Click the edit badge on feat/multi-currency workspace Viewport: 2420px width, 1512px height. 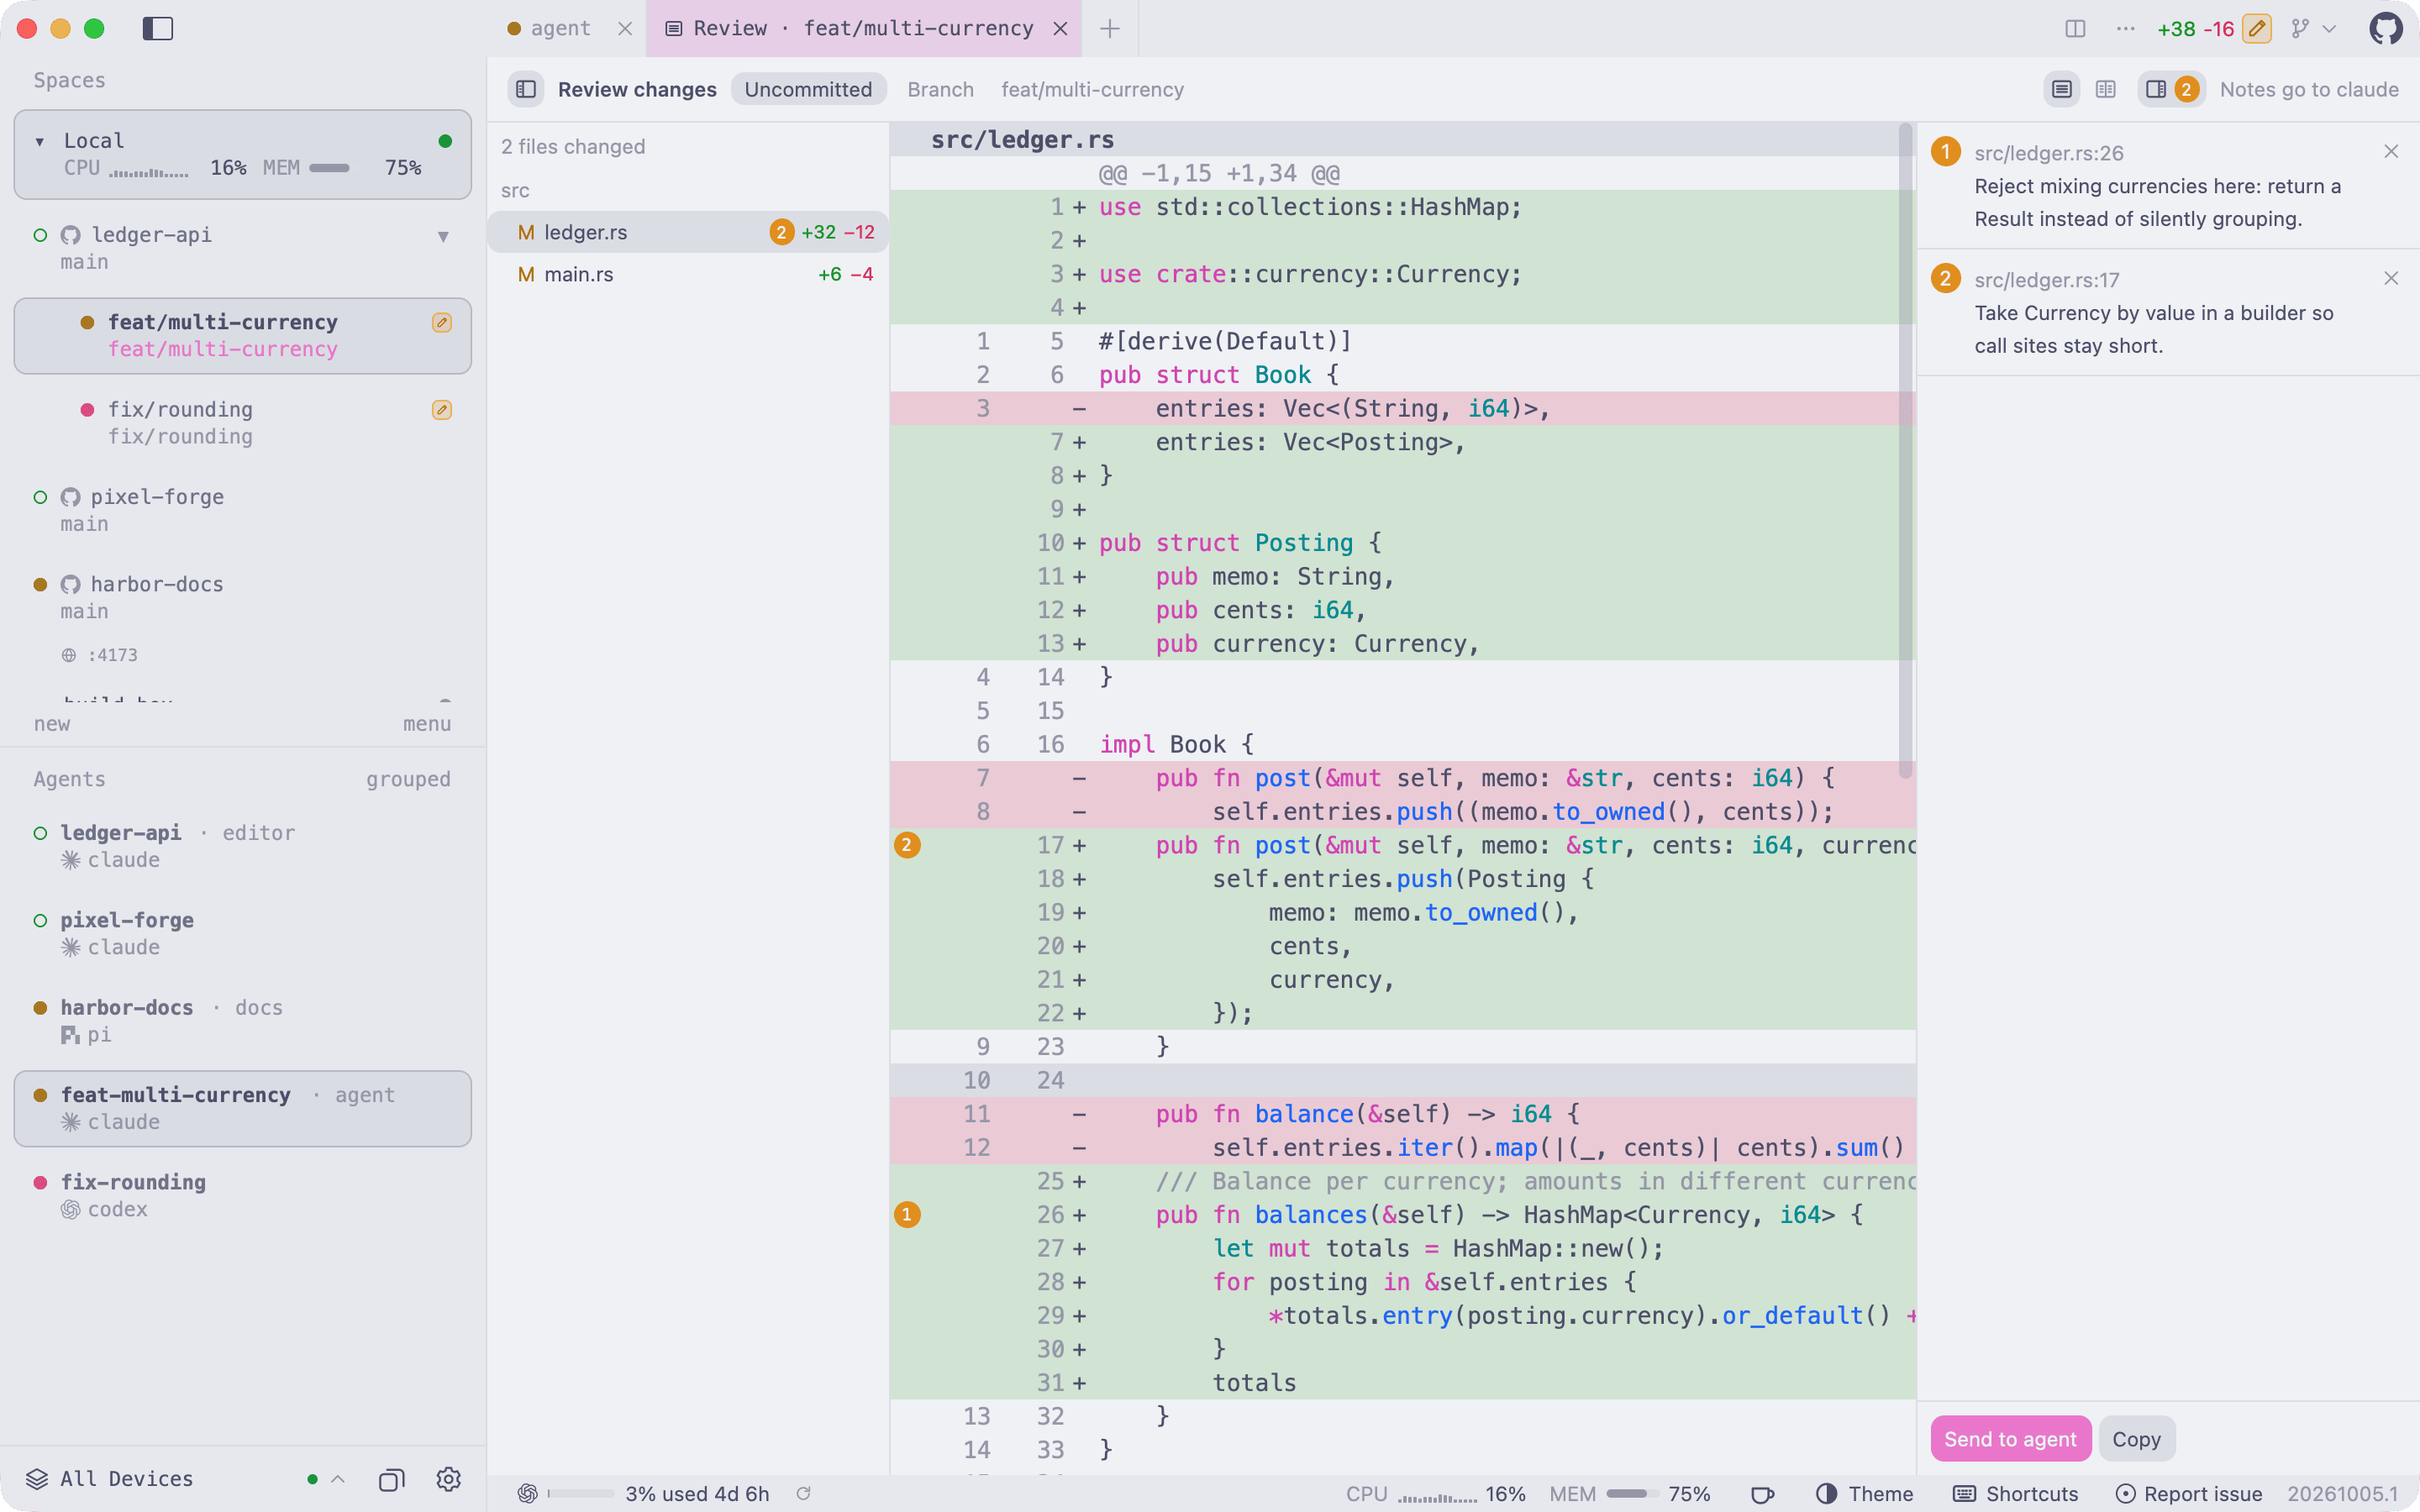click(441, 322)
